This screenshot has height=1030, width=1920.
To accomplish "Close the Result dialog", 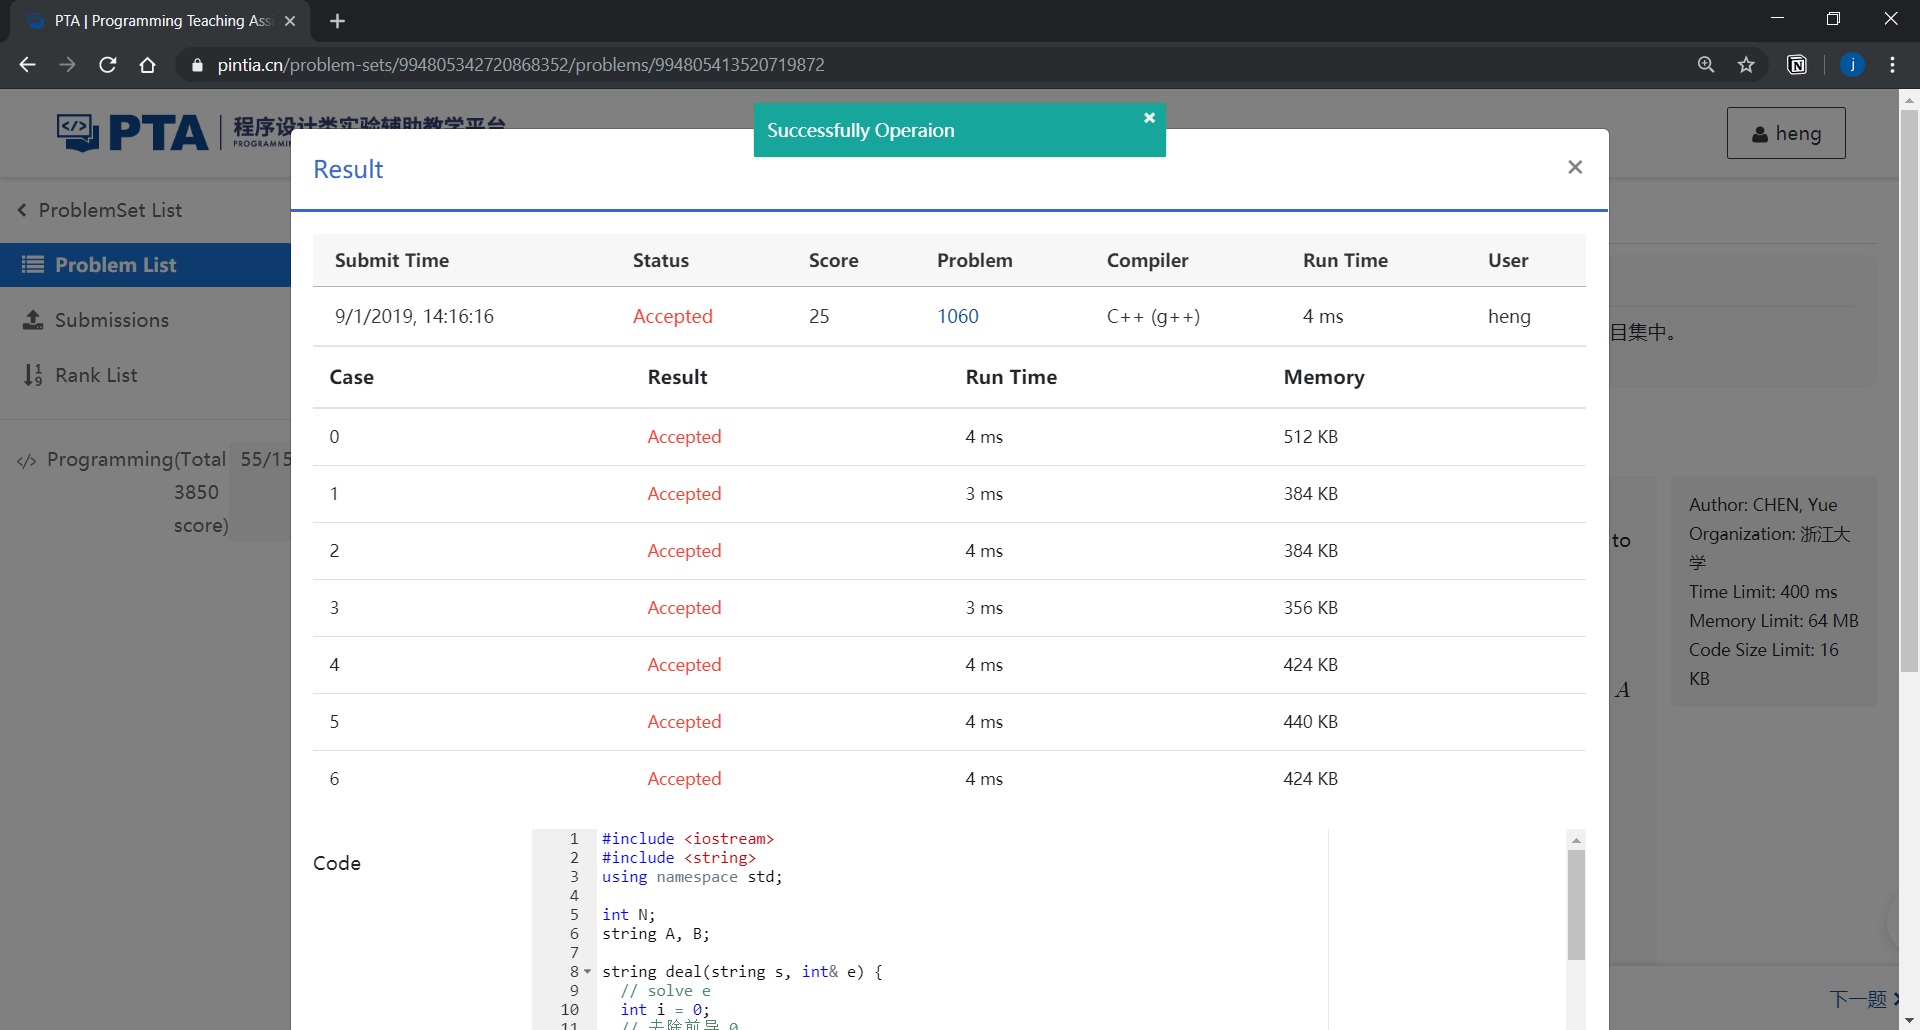I will [1575, 167].
